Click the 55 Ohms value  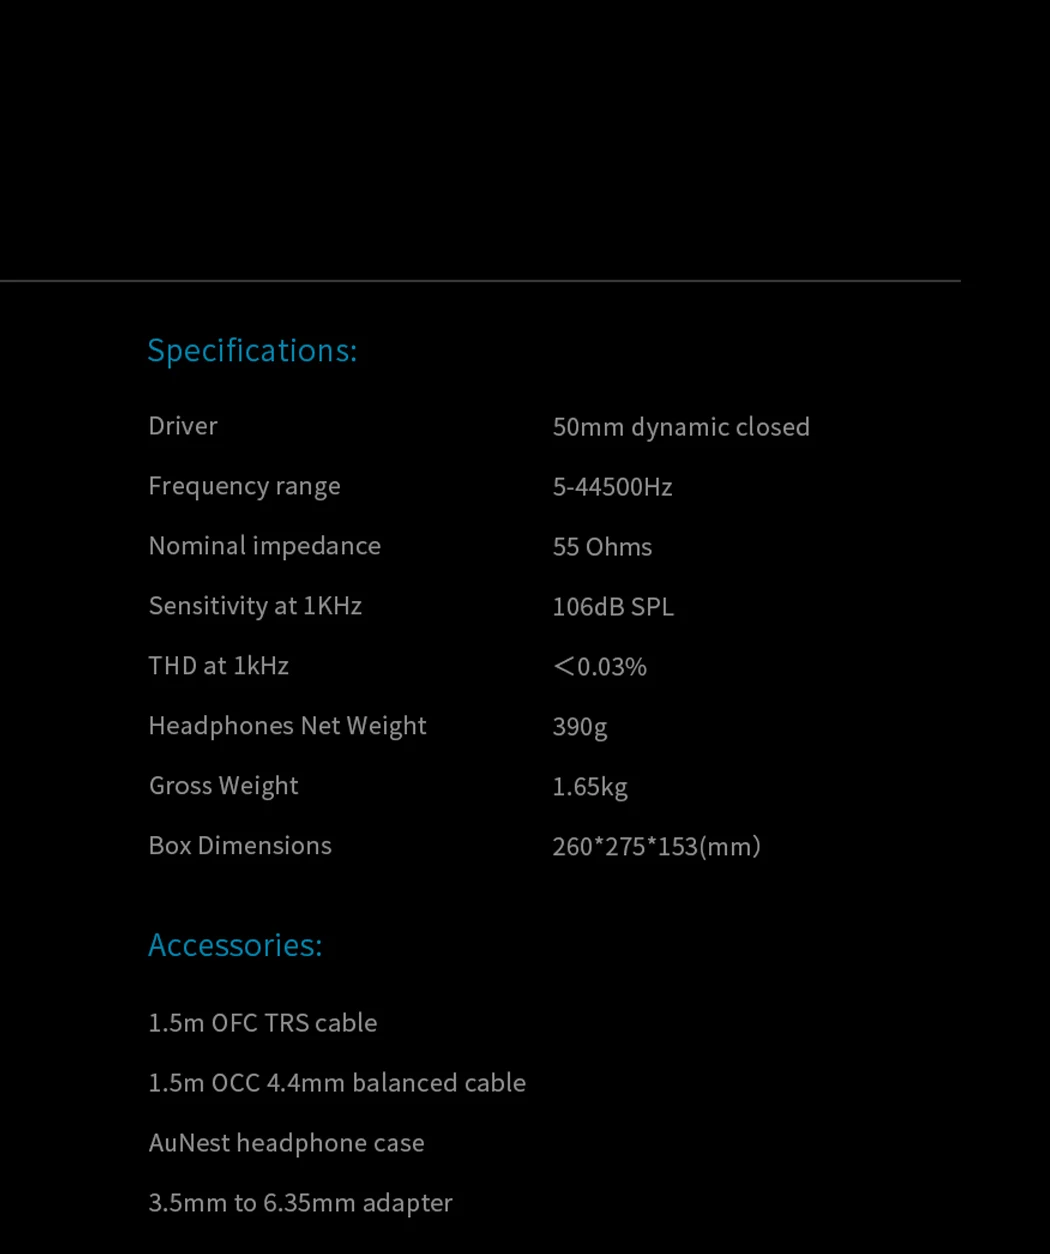tap(602, 547)
